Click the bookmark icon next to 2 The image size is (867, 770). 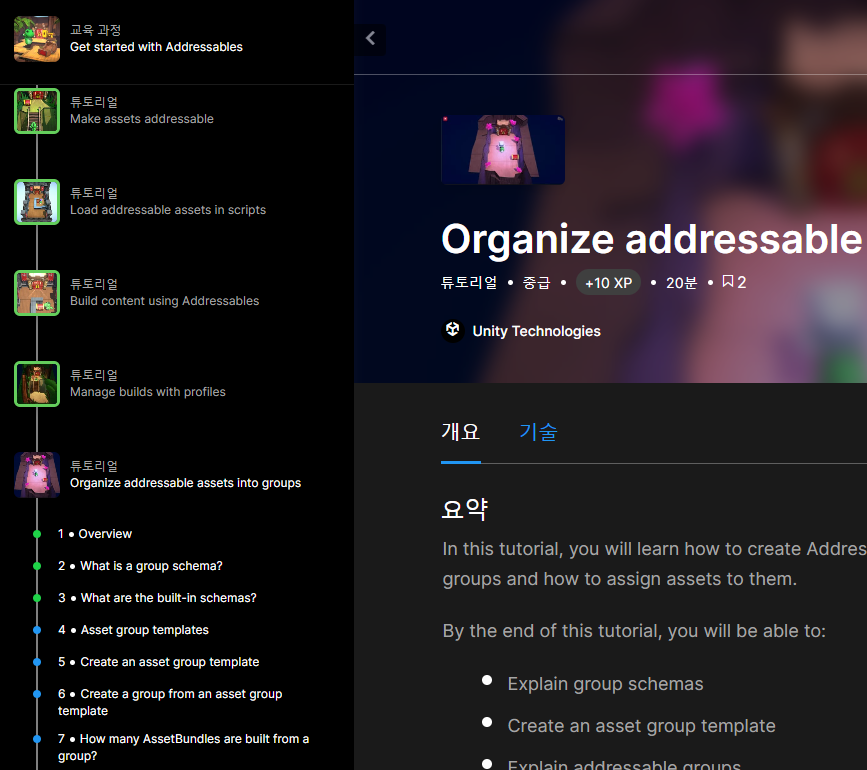[x=728, y=282]
